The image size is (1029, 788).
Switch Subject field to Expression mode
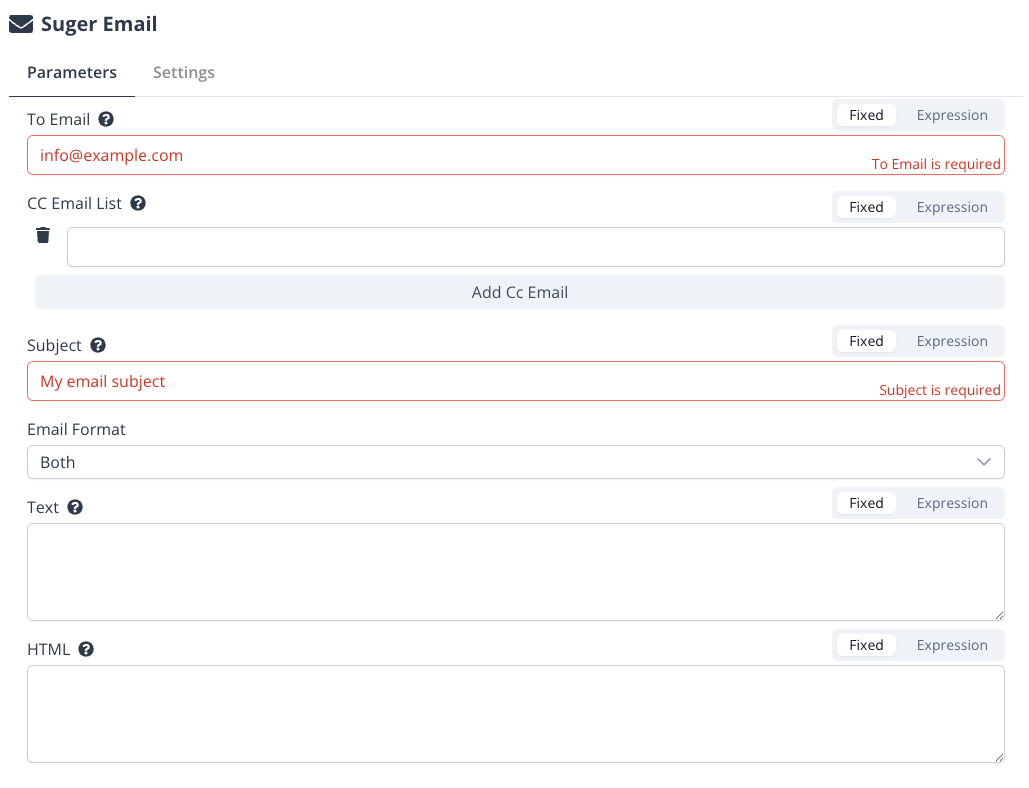coord(951,341)
